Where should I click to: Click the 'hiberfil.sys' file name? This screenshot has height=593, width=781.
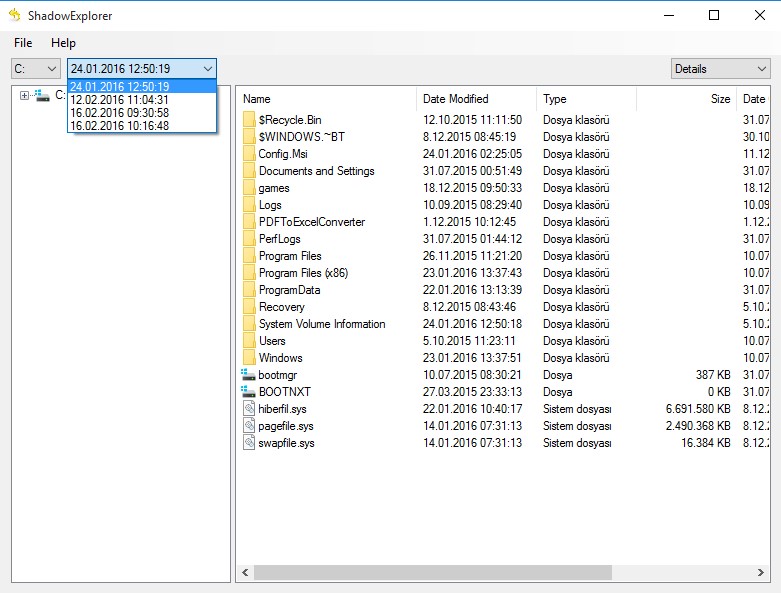[x=282, y=409]
